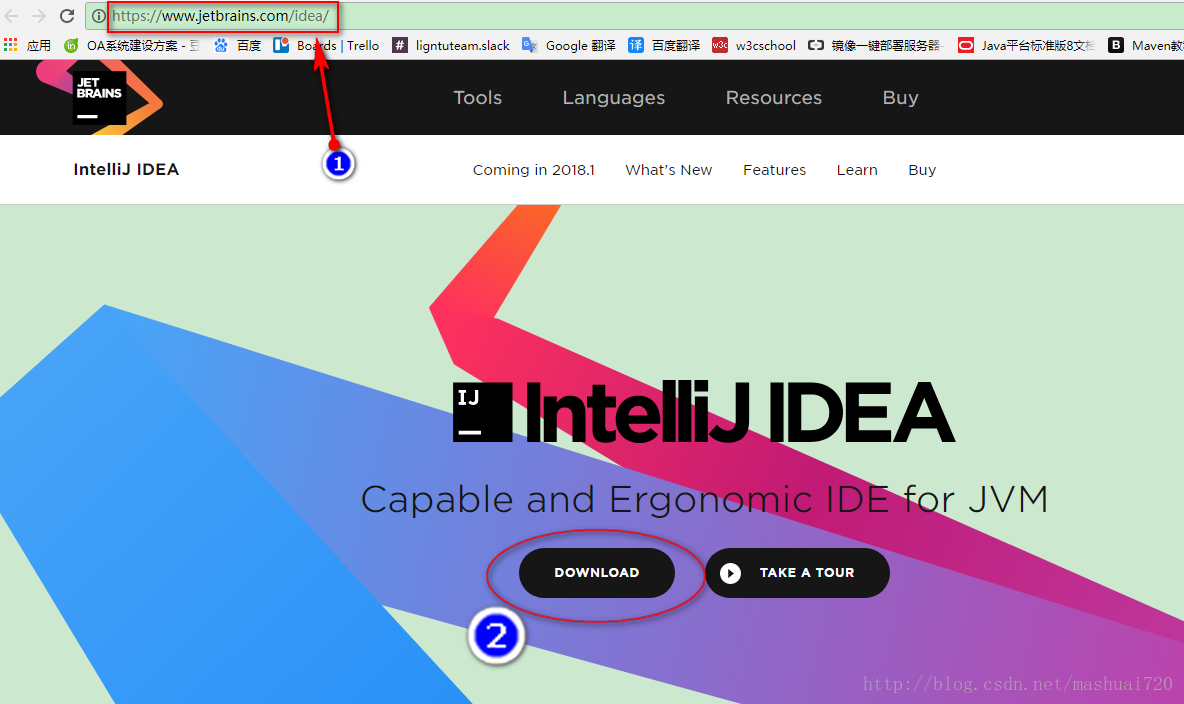Open the Resources menu

773,97
